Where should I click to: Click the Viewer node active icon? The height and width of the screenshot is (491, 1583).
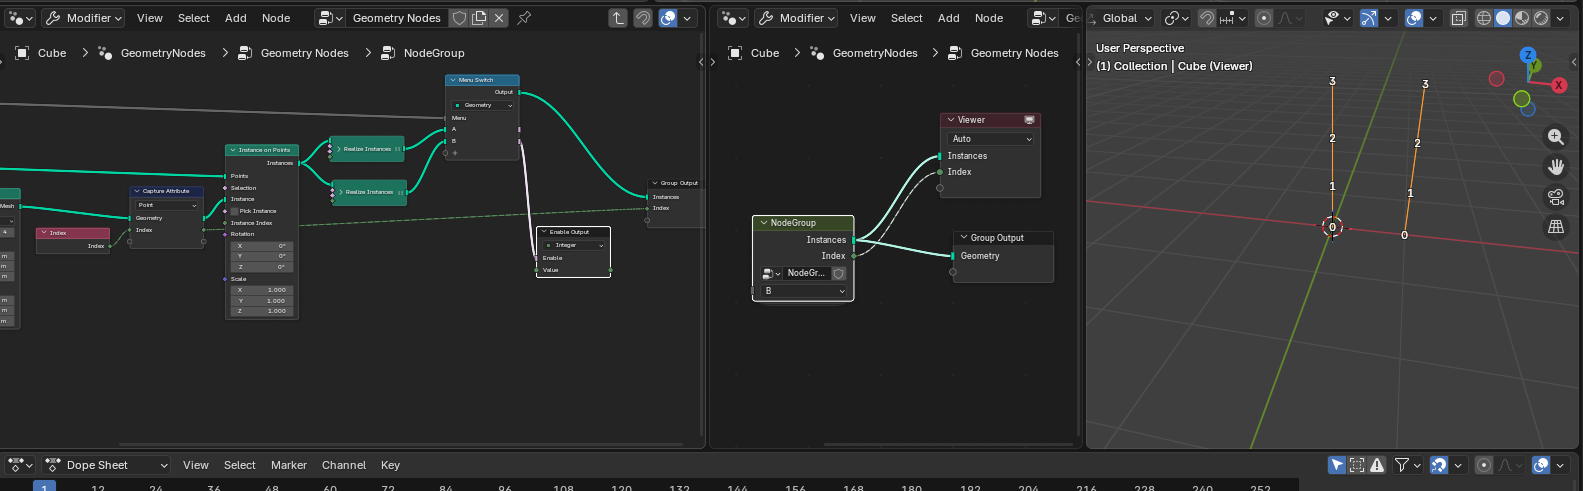pyautogui.click(x=1029, y=120)
